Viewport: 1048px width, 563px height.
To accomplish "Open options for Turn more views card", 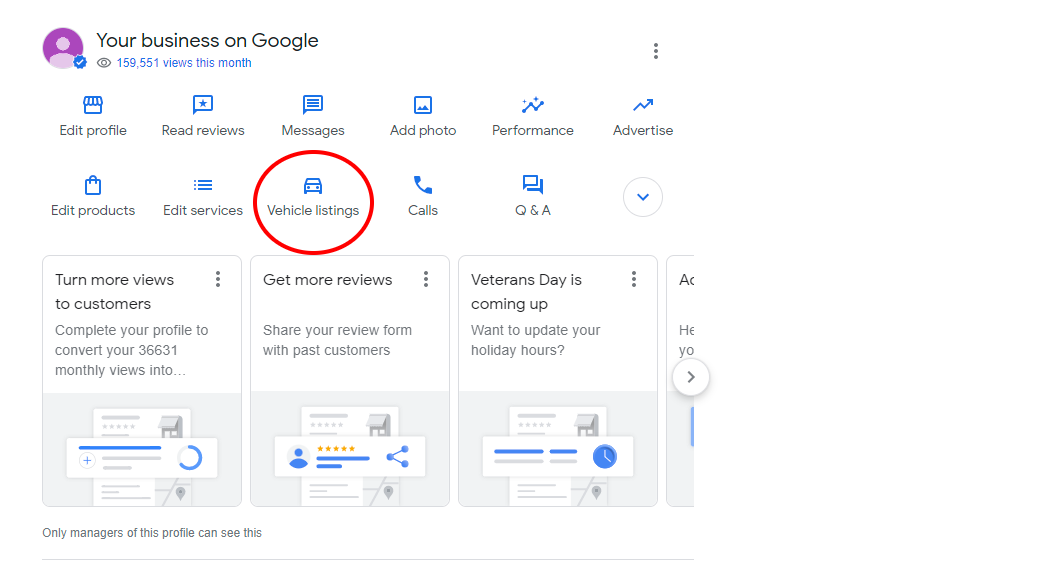I will (218, 279).
